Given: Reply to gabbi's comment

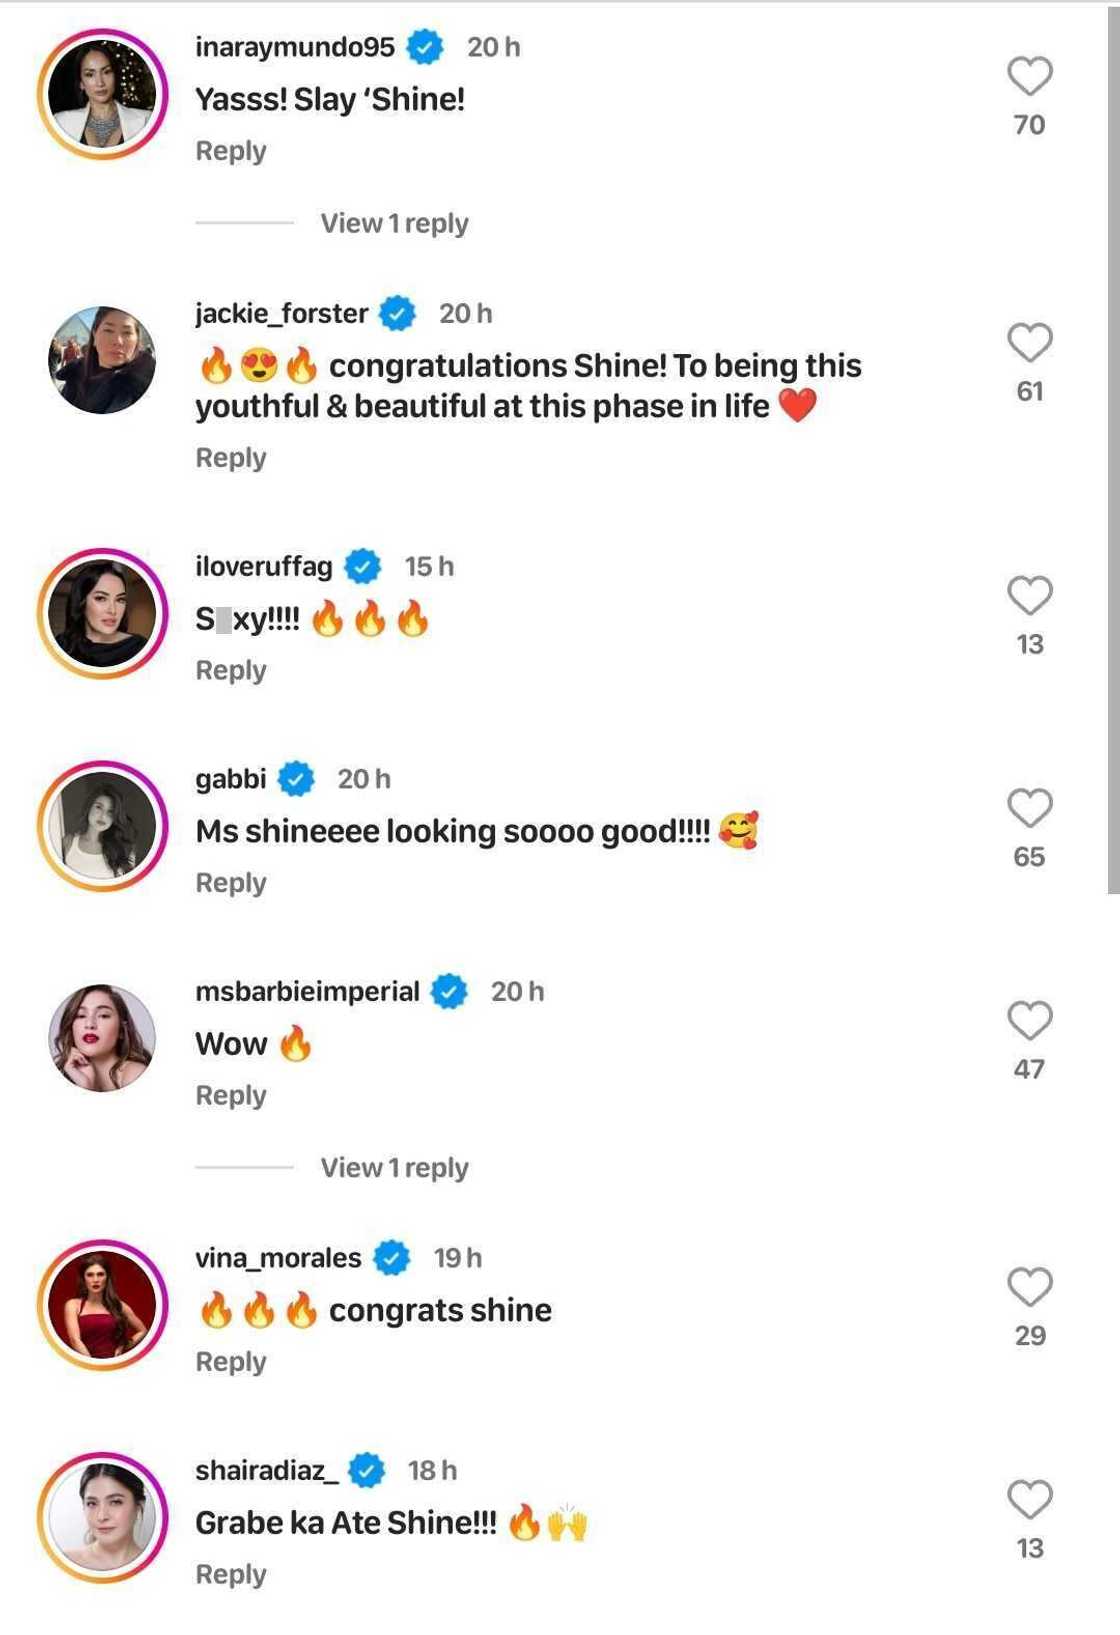Looking at the screenshot, I should [x=231, y=883].
